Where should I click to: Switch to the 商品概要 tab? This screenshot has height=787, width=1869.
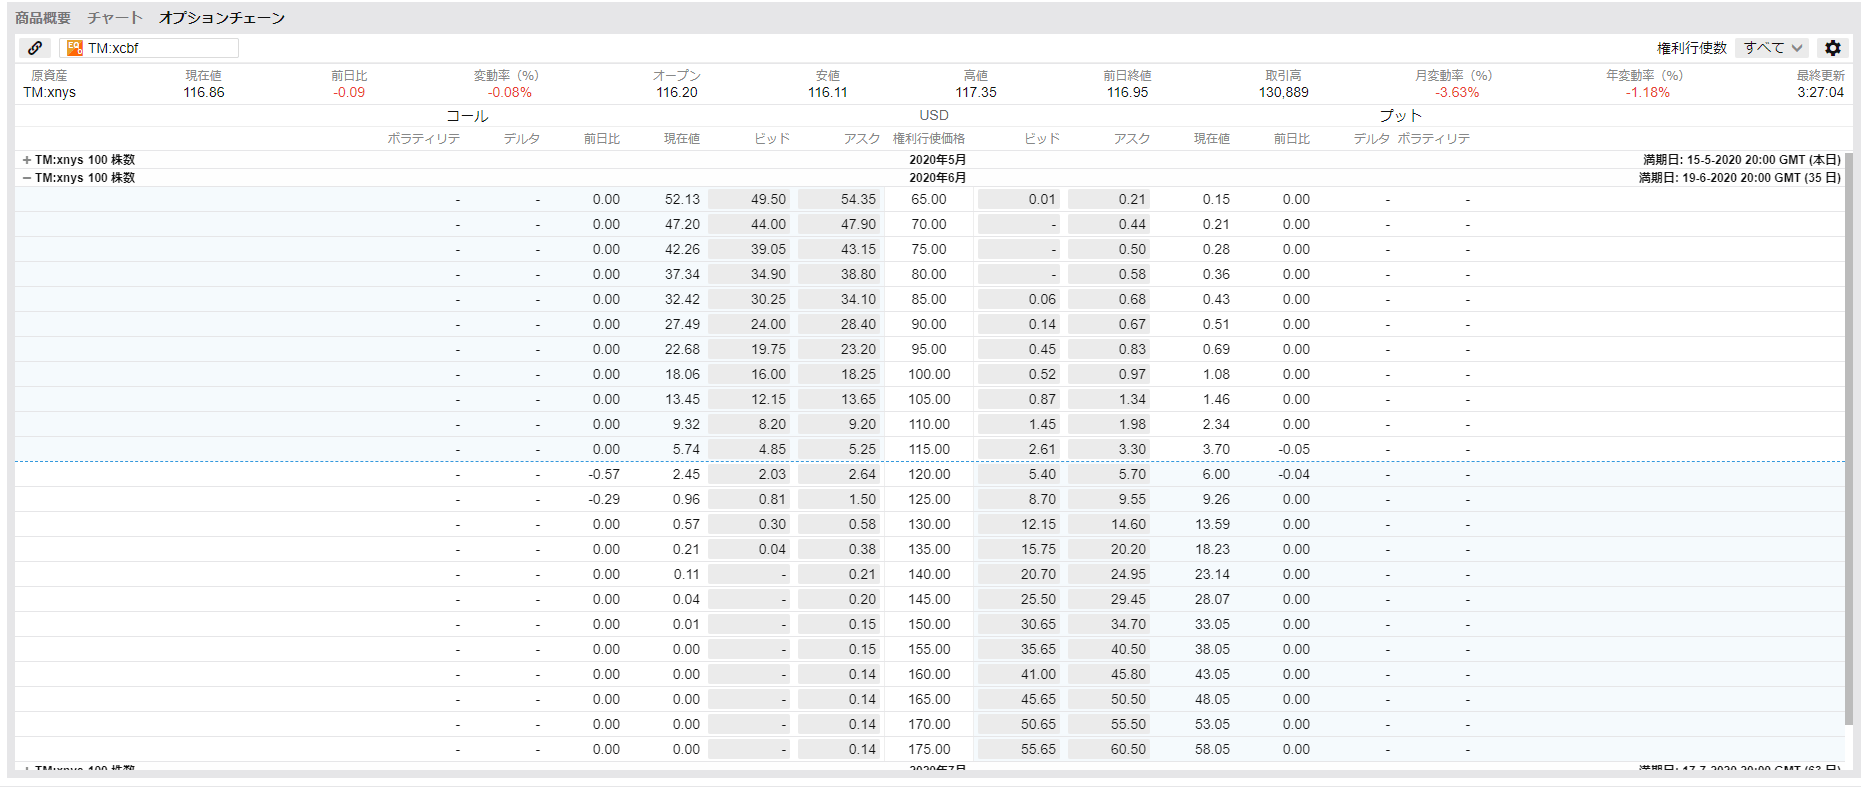(x=43, y=18)
